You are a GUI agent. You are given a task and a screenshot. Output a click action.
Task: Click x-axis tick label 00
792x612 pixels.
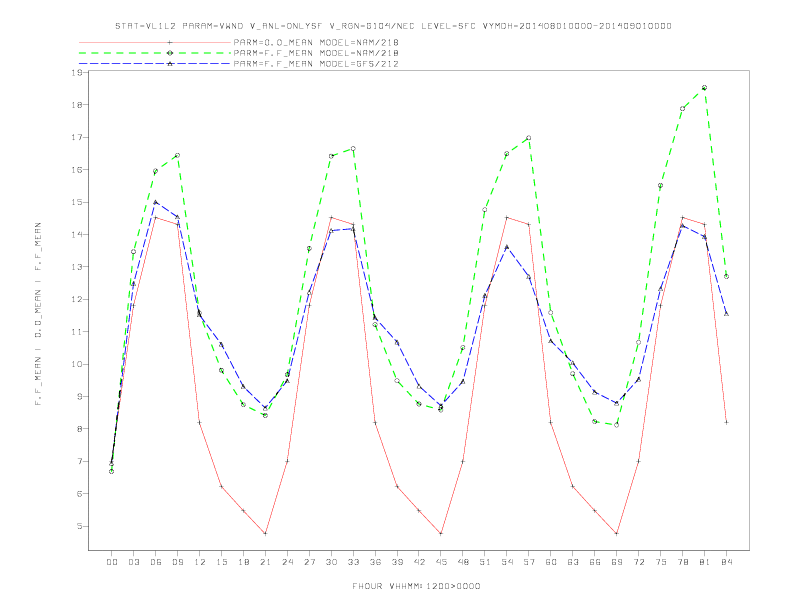point(112,562)
